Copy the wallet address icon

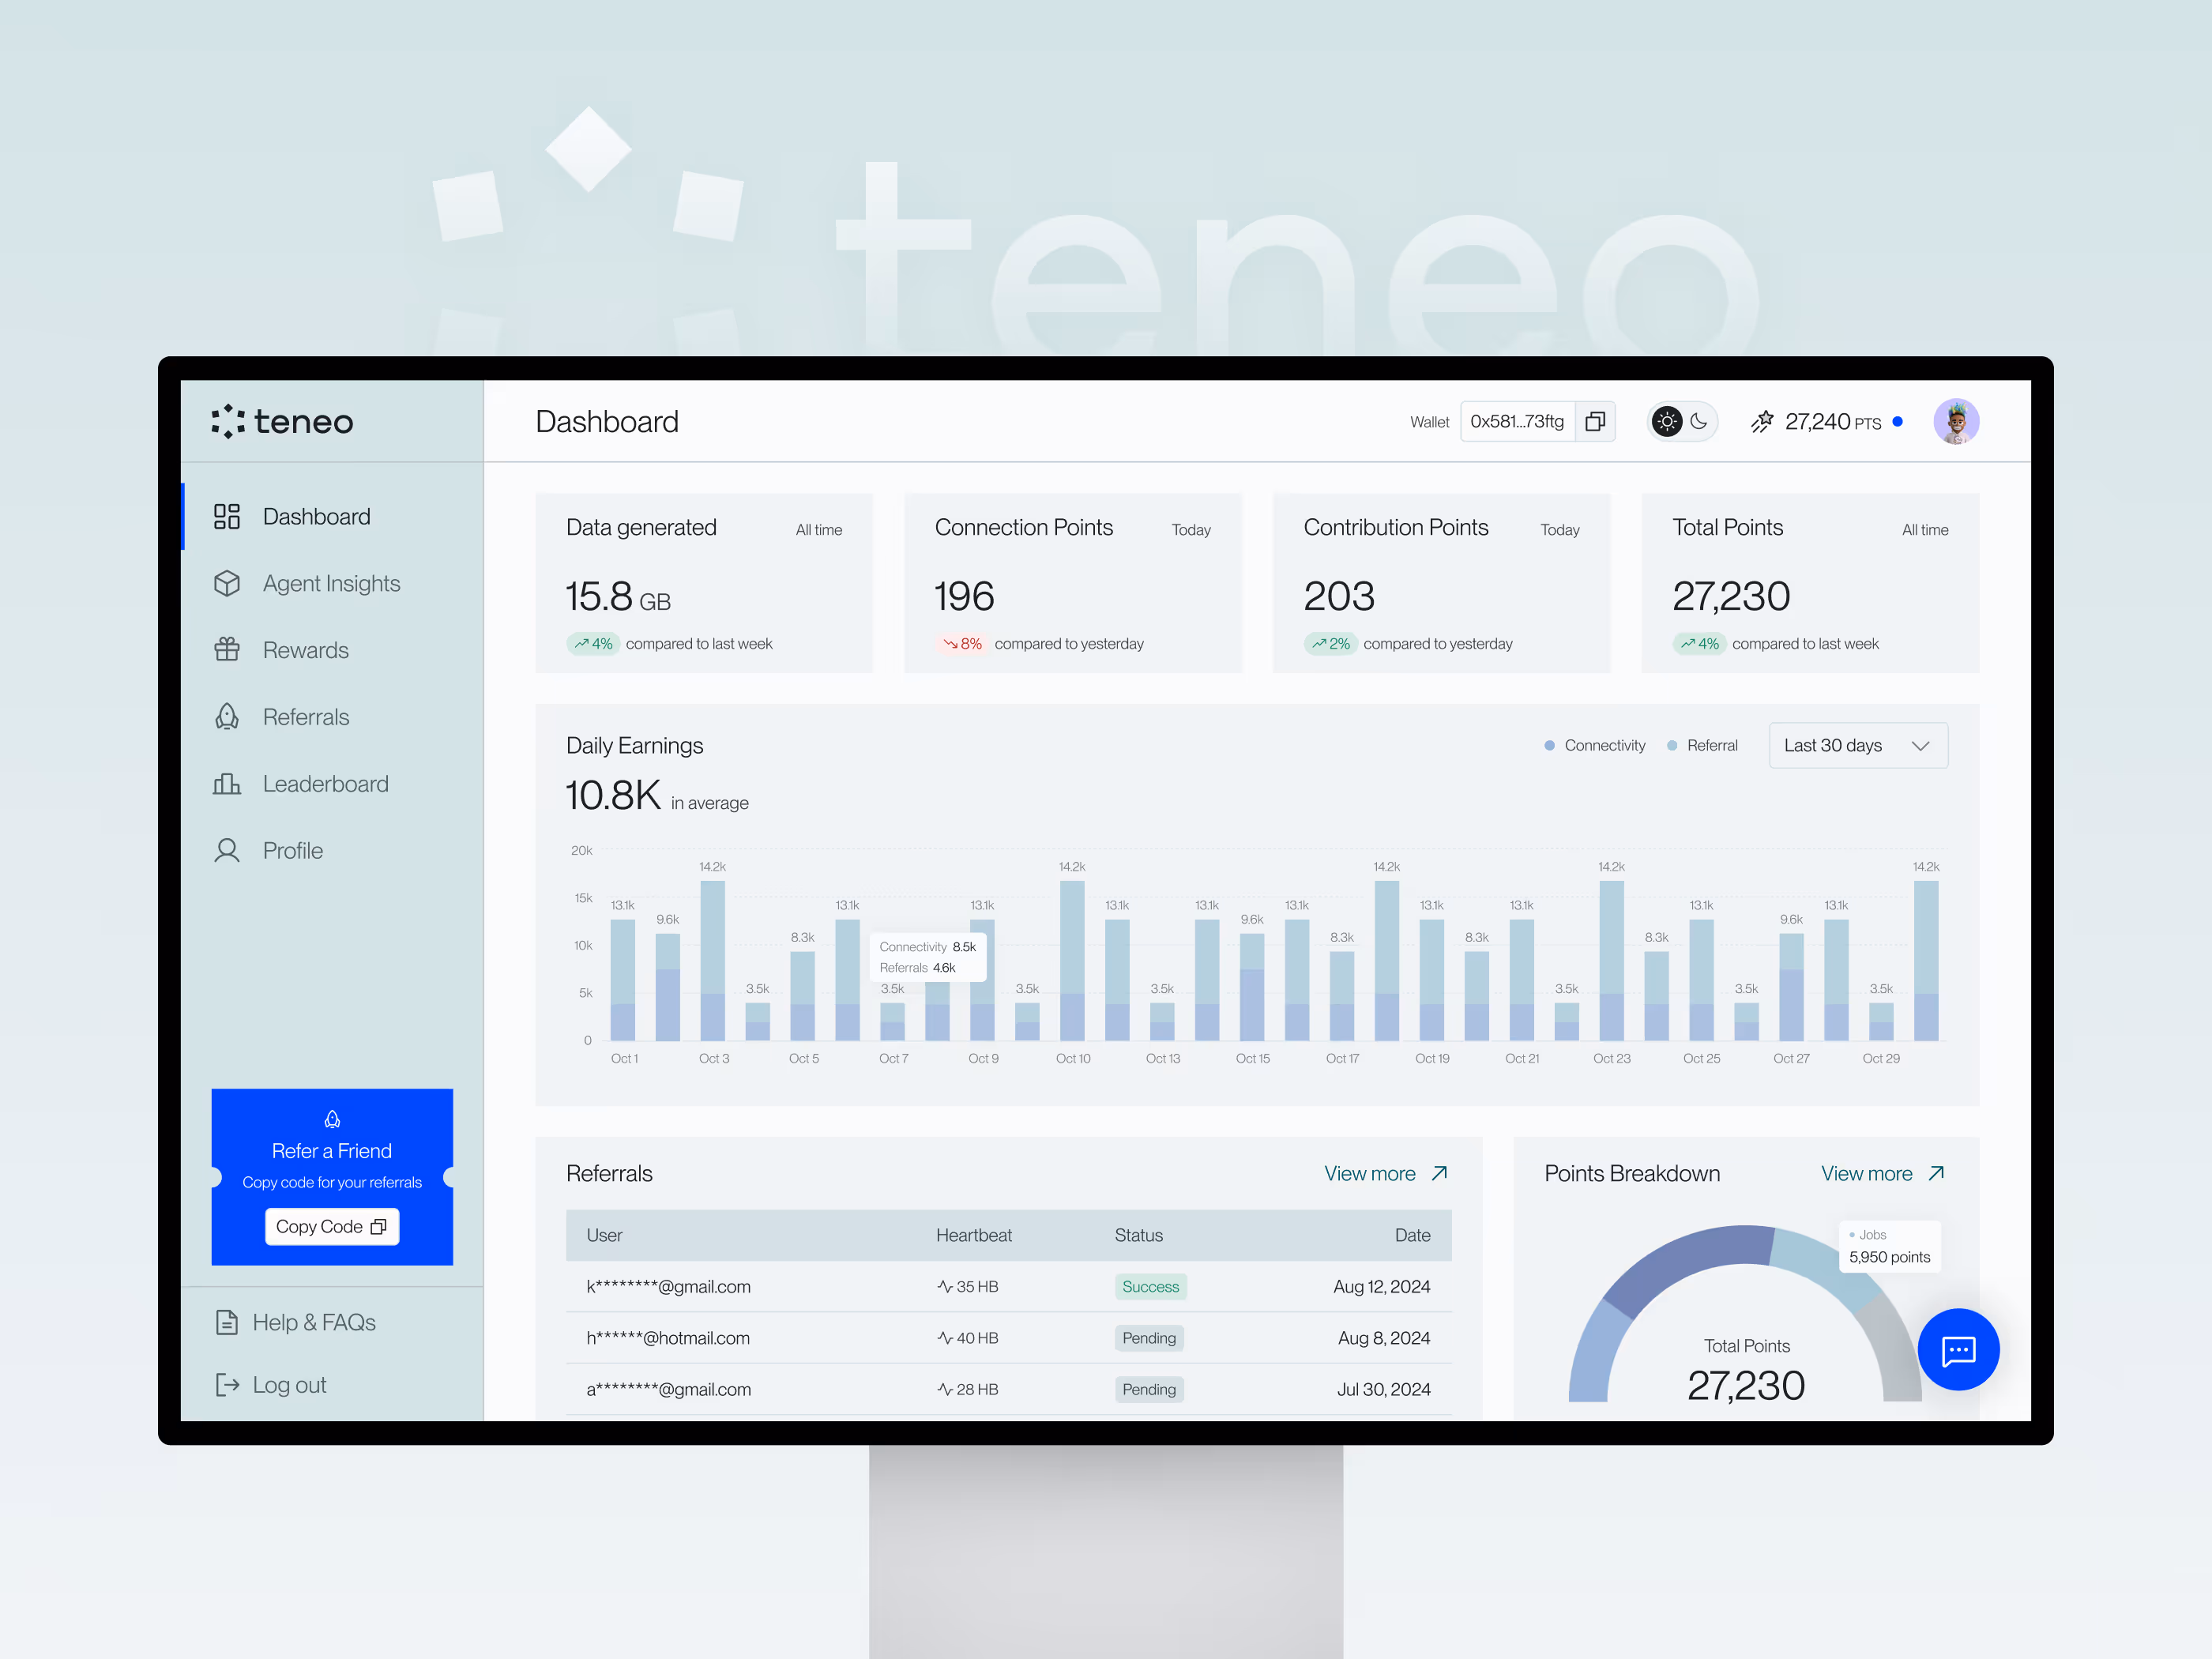pyautogui.click(x=1594, y=421)
